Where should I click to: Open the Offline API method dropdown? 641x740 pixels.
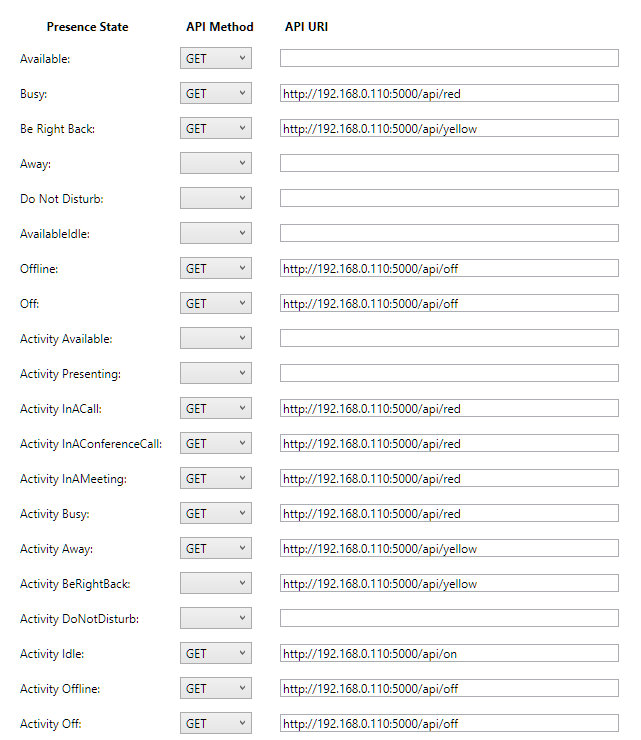click(x=216, y=269)
